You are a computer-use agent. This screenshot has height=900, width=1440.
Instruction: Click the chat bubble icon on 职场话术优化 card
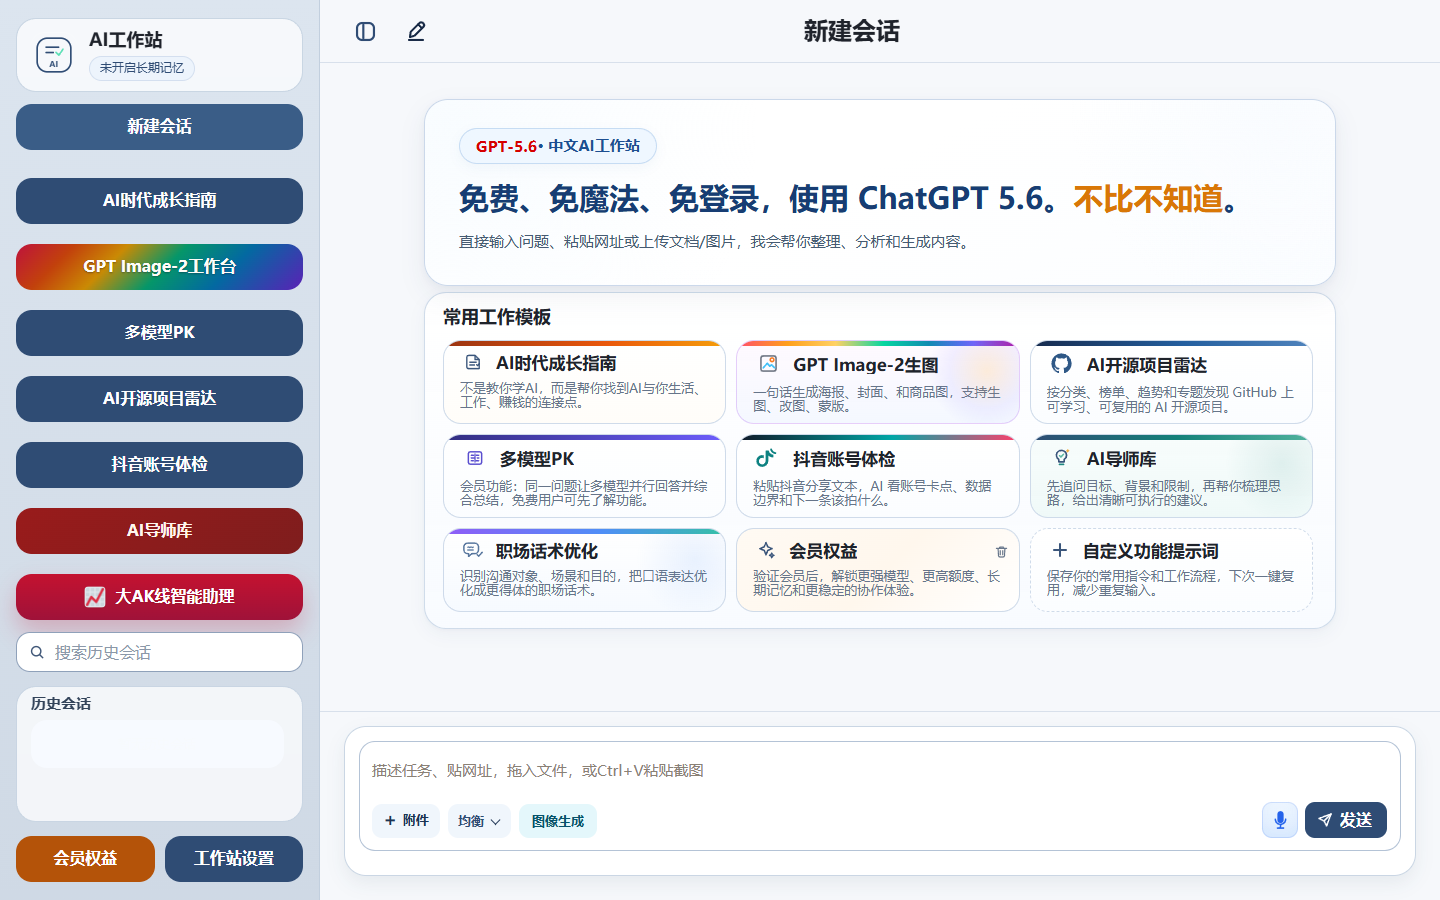(473, 551)
